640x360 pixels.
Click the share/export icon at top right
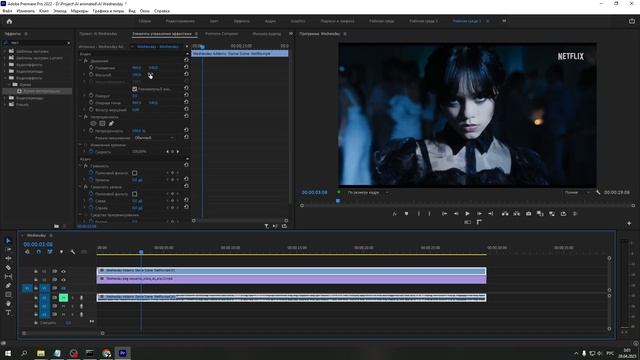click(631, 21)
